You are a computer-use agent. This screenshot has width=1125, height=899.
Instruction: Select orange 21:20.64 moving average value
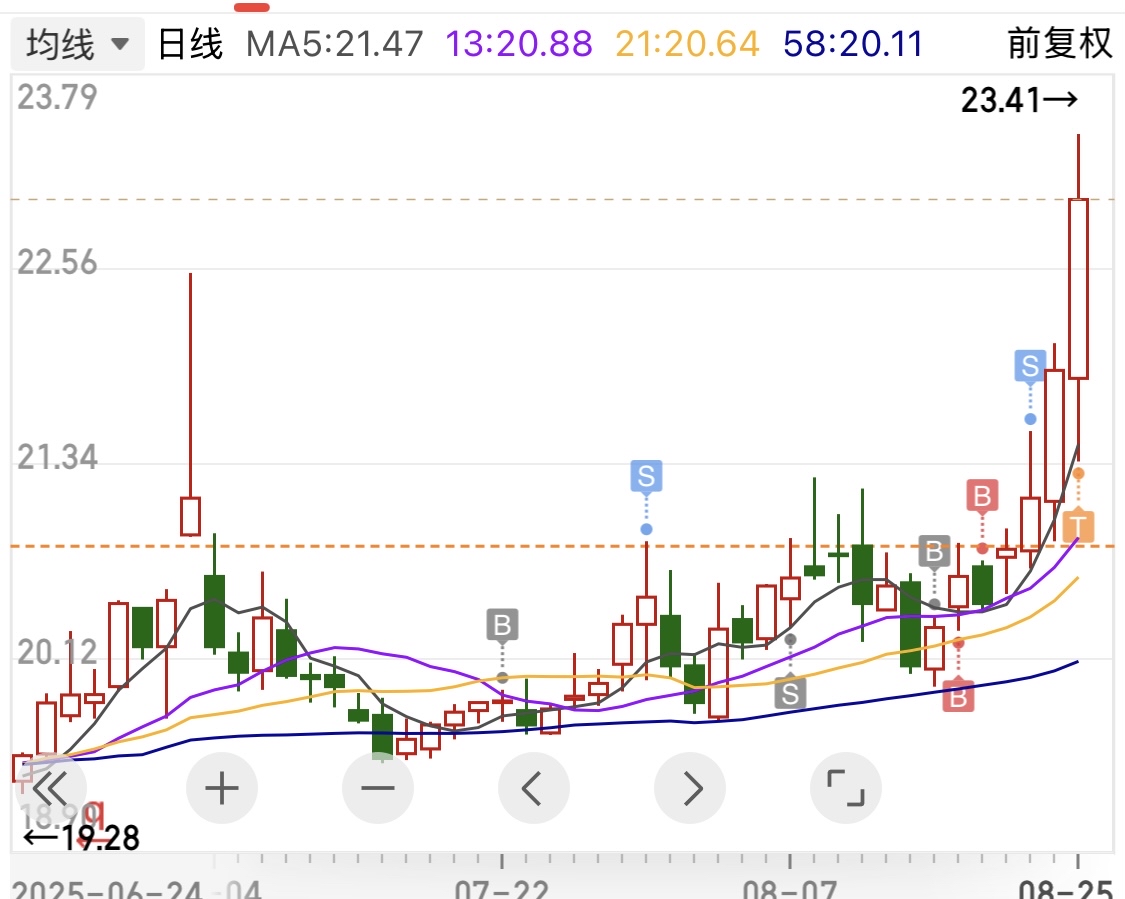coord(687,44)
